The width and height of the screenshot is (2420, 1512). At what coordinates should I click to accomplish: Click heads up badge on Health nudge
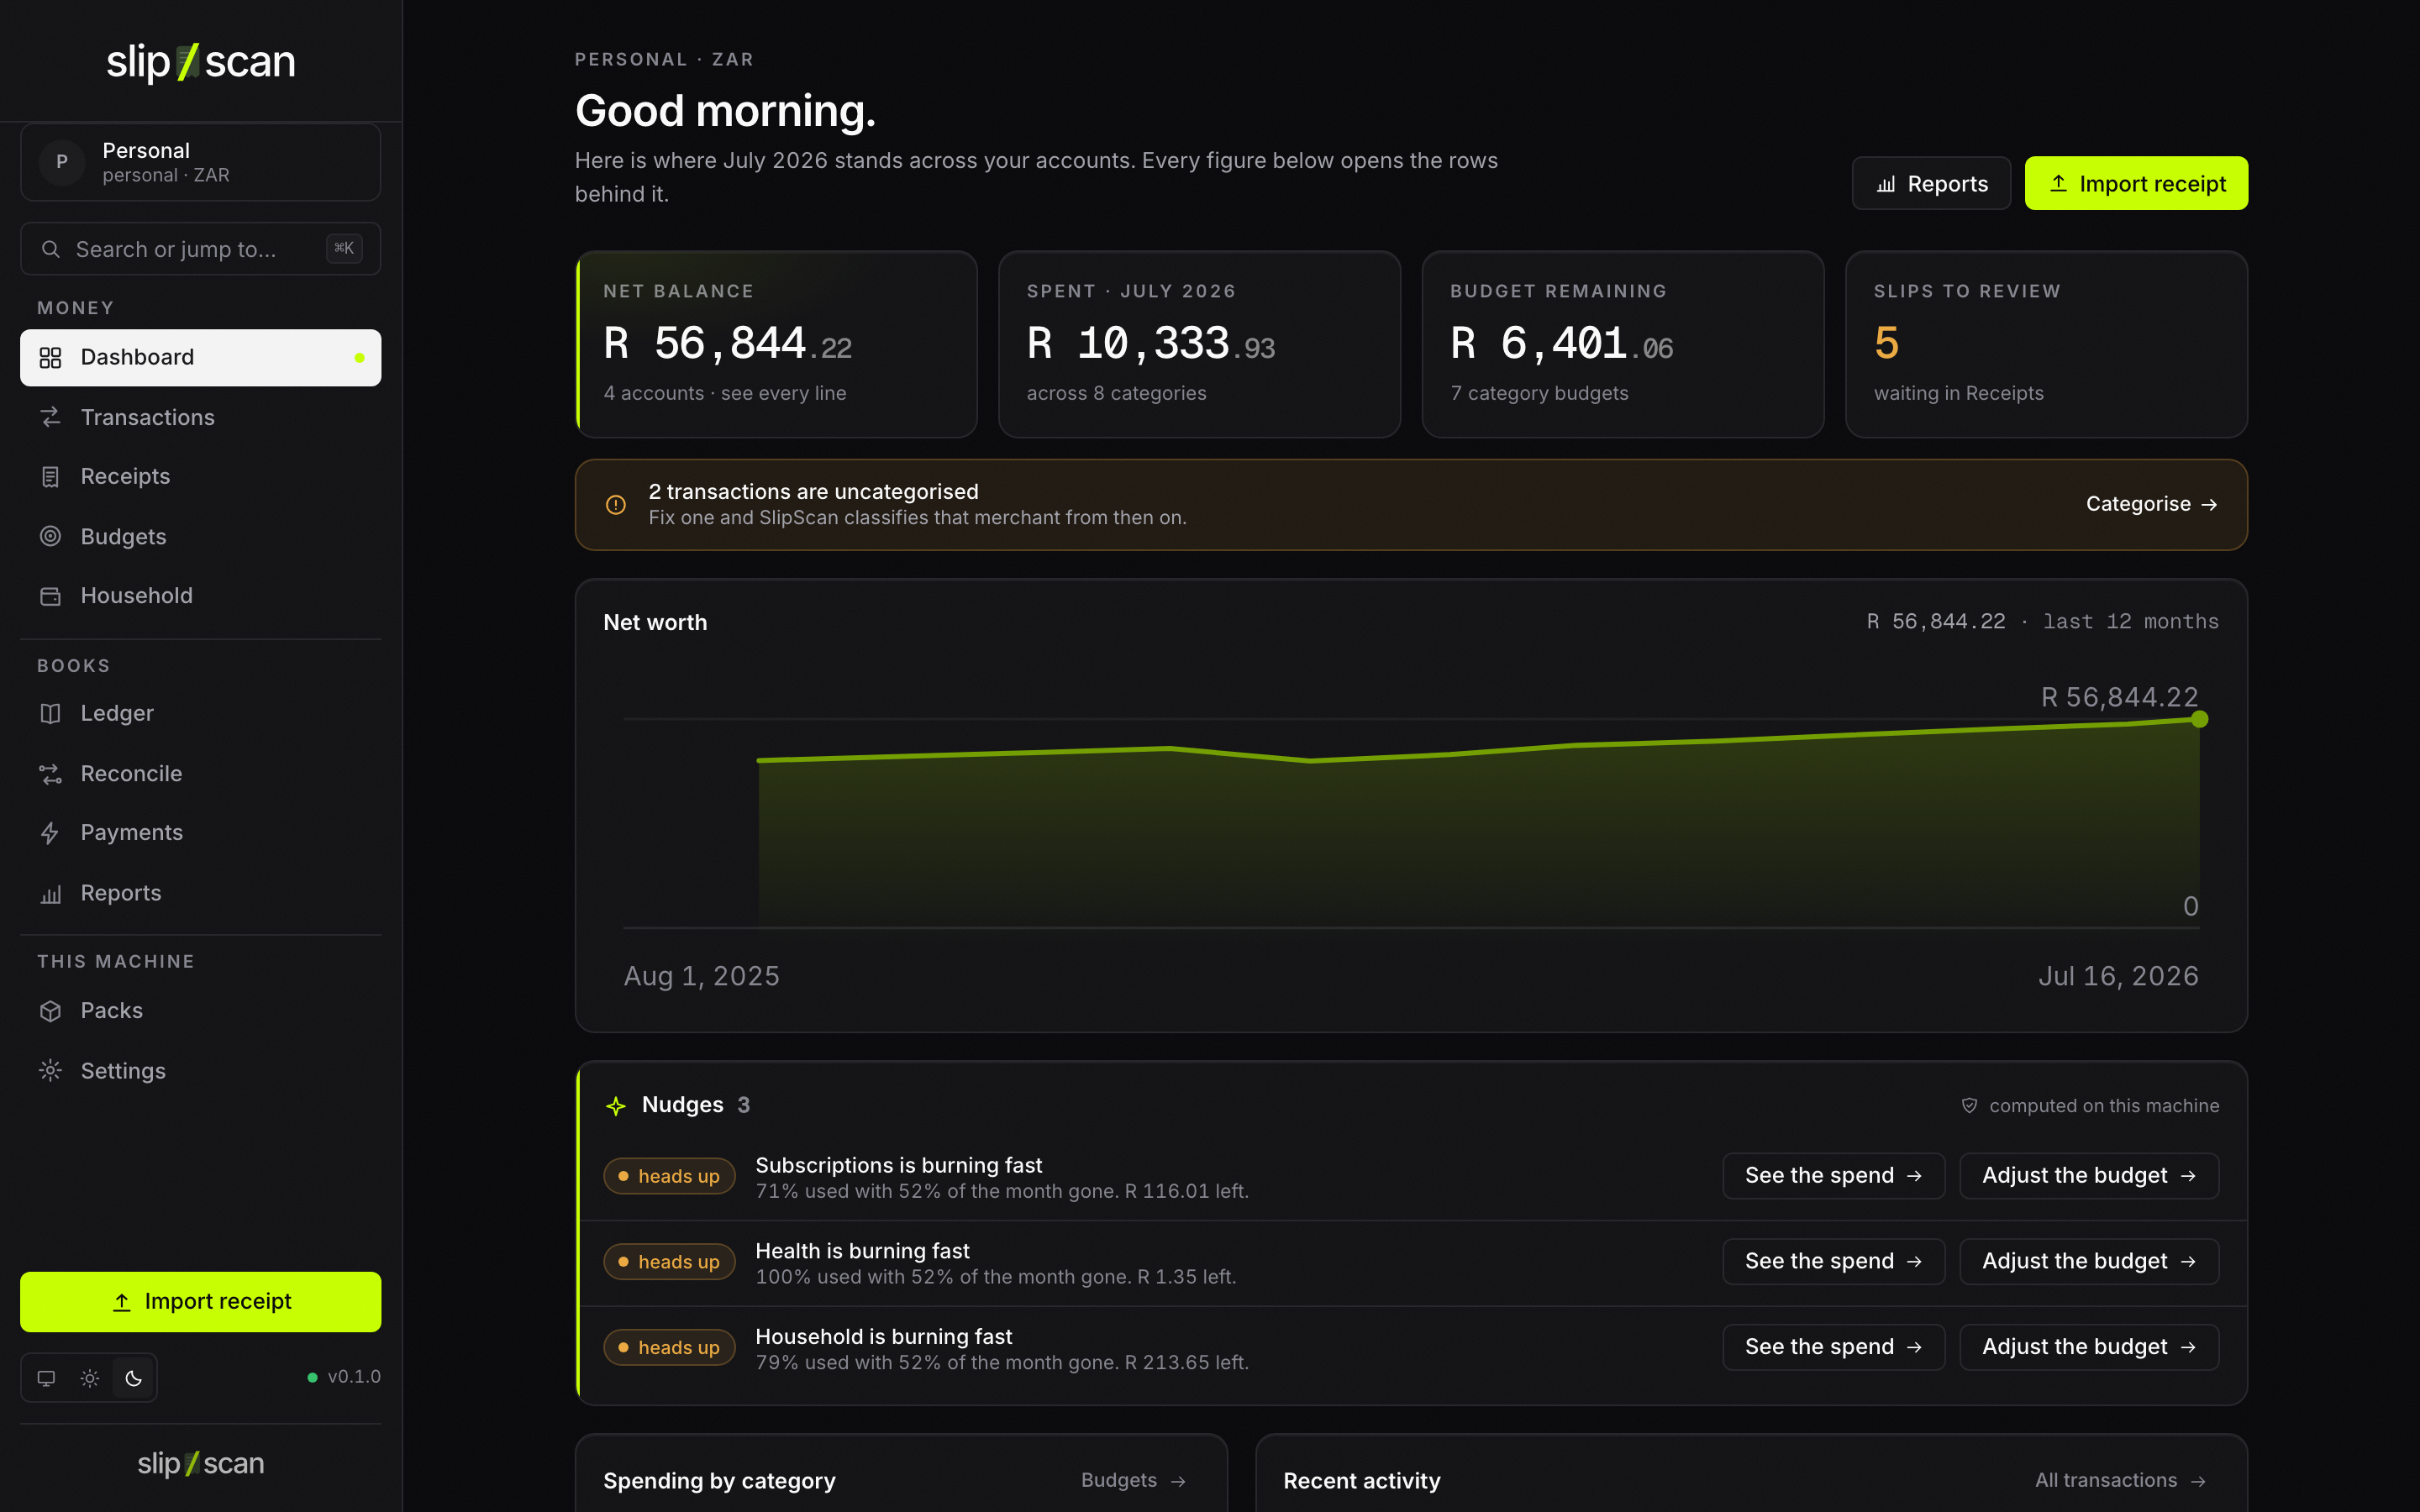[669, 1262]
